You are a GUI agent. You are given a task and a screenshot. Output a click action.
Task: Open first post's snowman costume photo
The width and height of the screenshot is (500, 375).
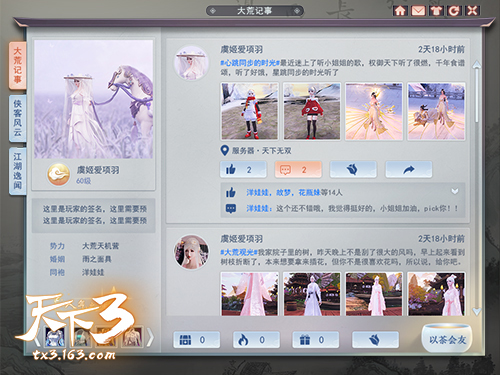[x=249, y=111]
